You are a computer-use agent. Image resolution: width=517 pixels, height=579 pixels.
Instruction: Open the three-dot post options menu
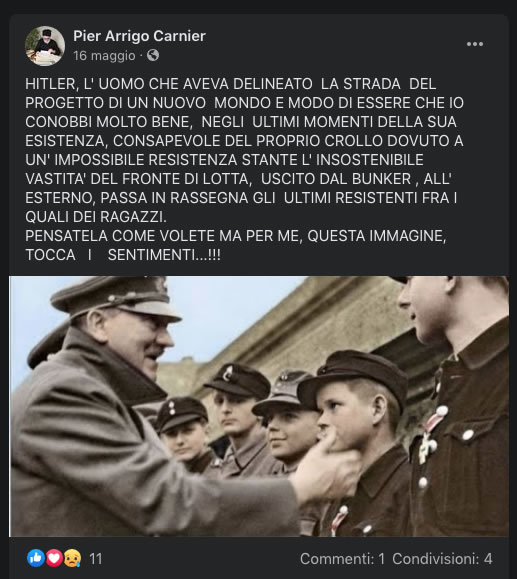(475, 44)
